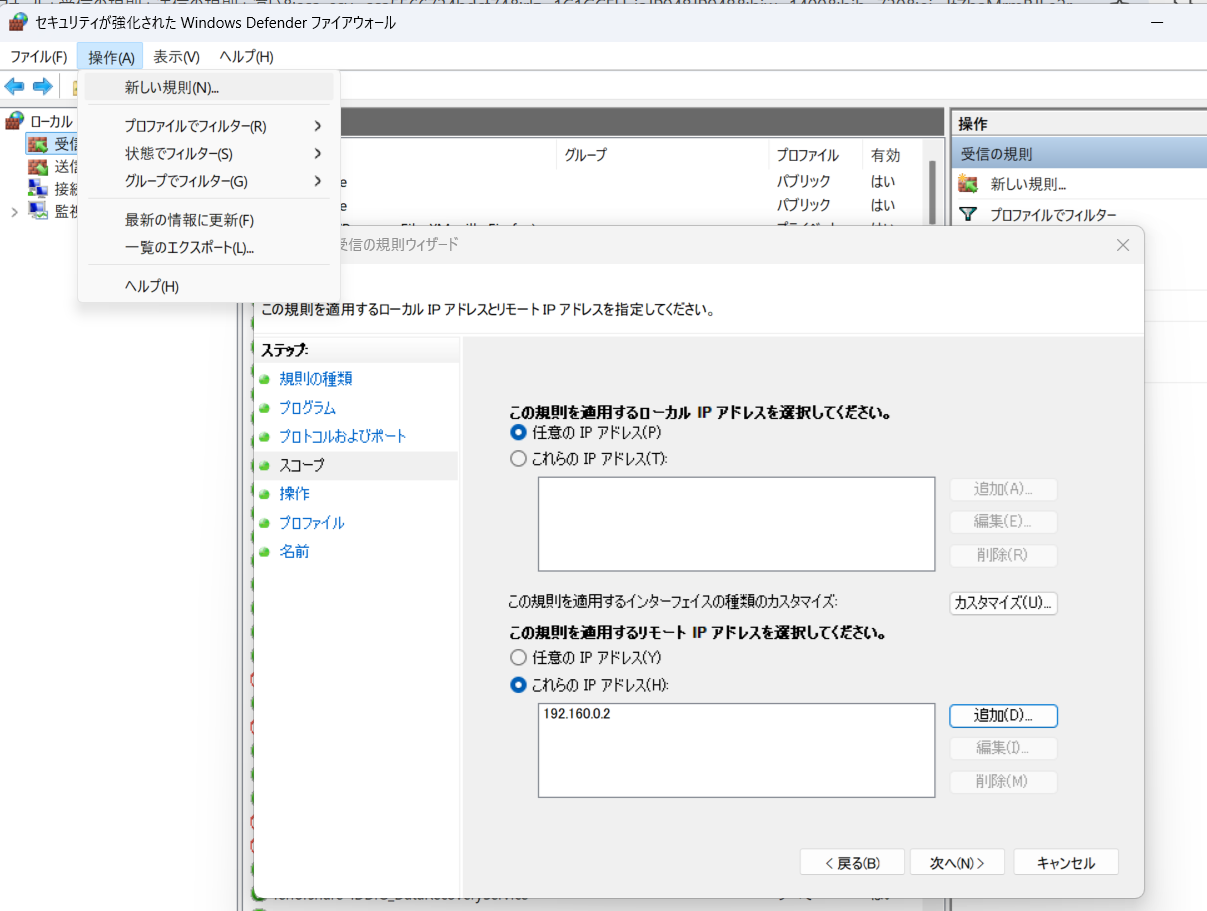Screen dimensions: 1207x911
Task: Select the 送信 rules icon in the tree
Action: tap(38, 166)
